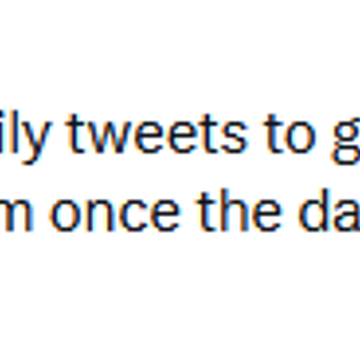Image resolution: width=360 pixels, height=360 pixels.
Task: Click the cut-off letter "g" ending first line
Action: click(346, 142)
